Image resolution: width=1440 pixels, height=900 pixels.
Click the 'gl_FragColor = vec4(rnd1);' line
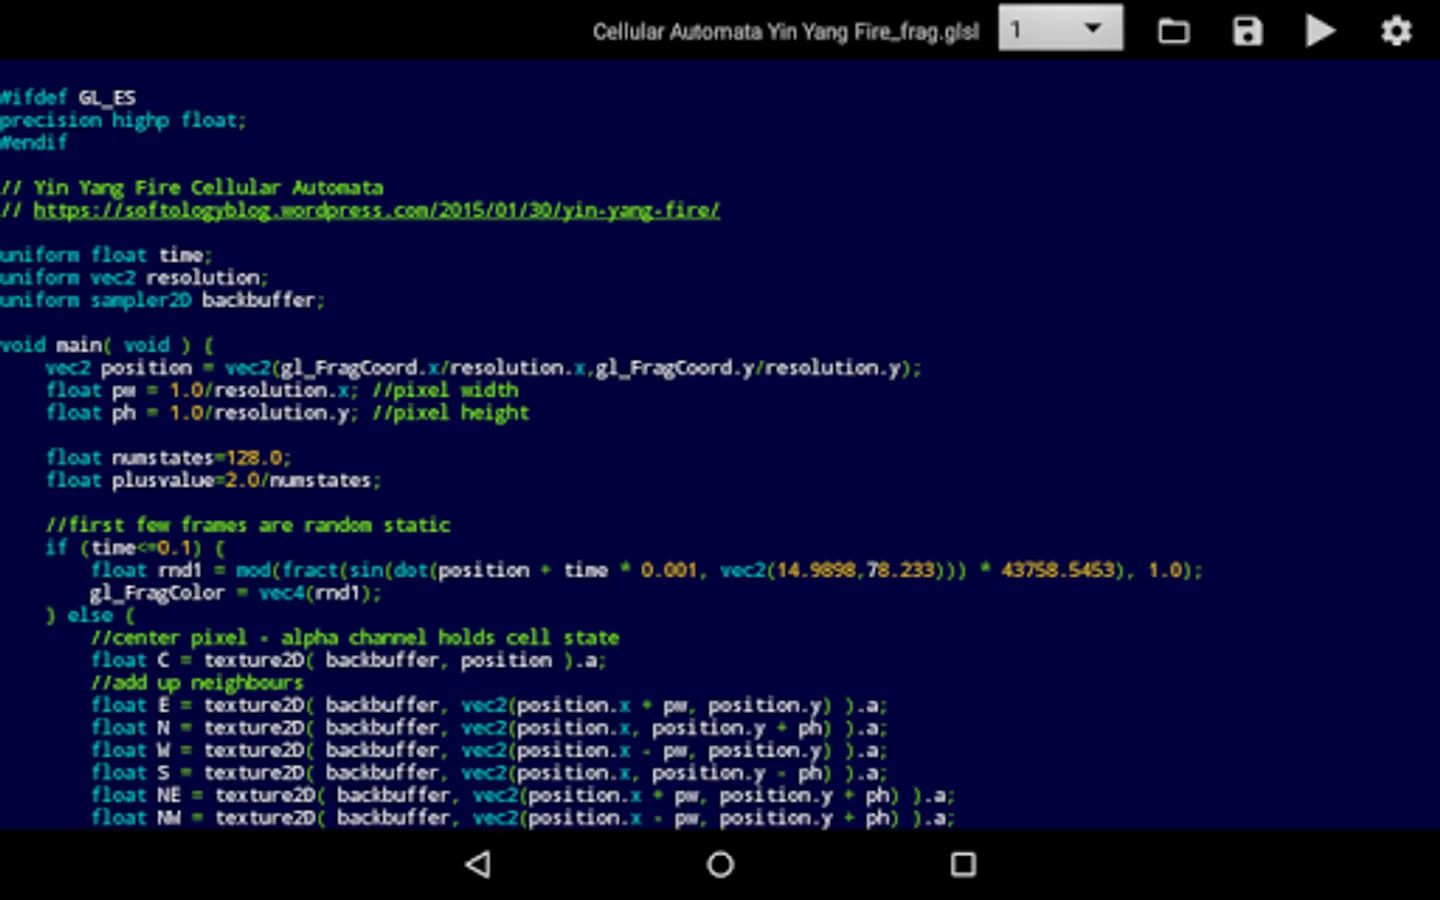tap(236, 592)
